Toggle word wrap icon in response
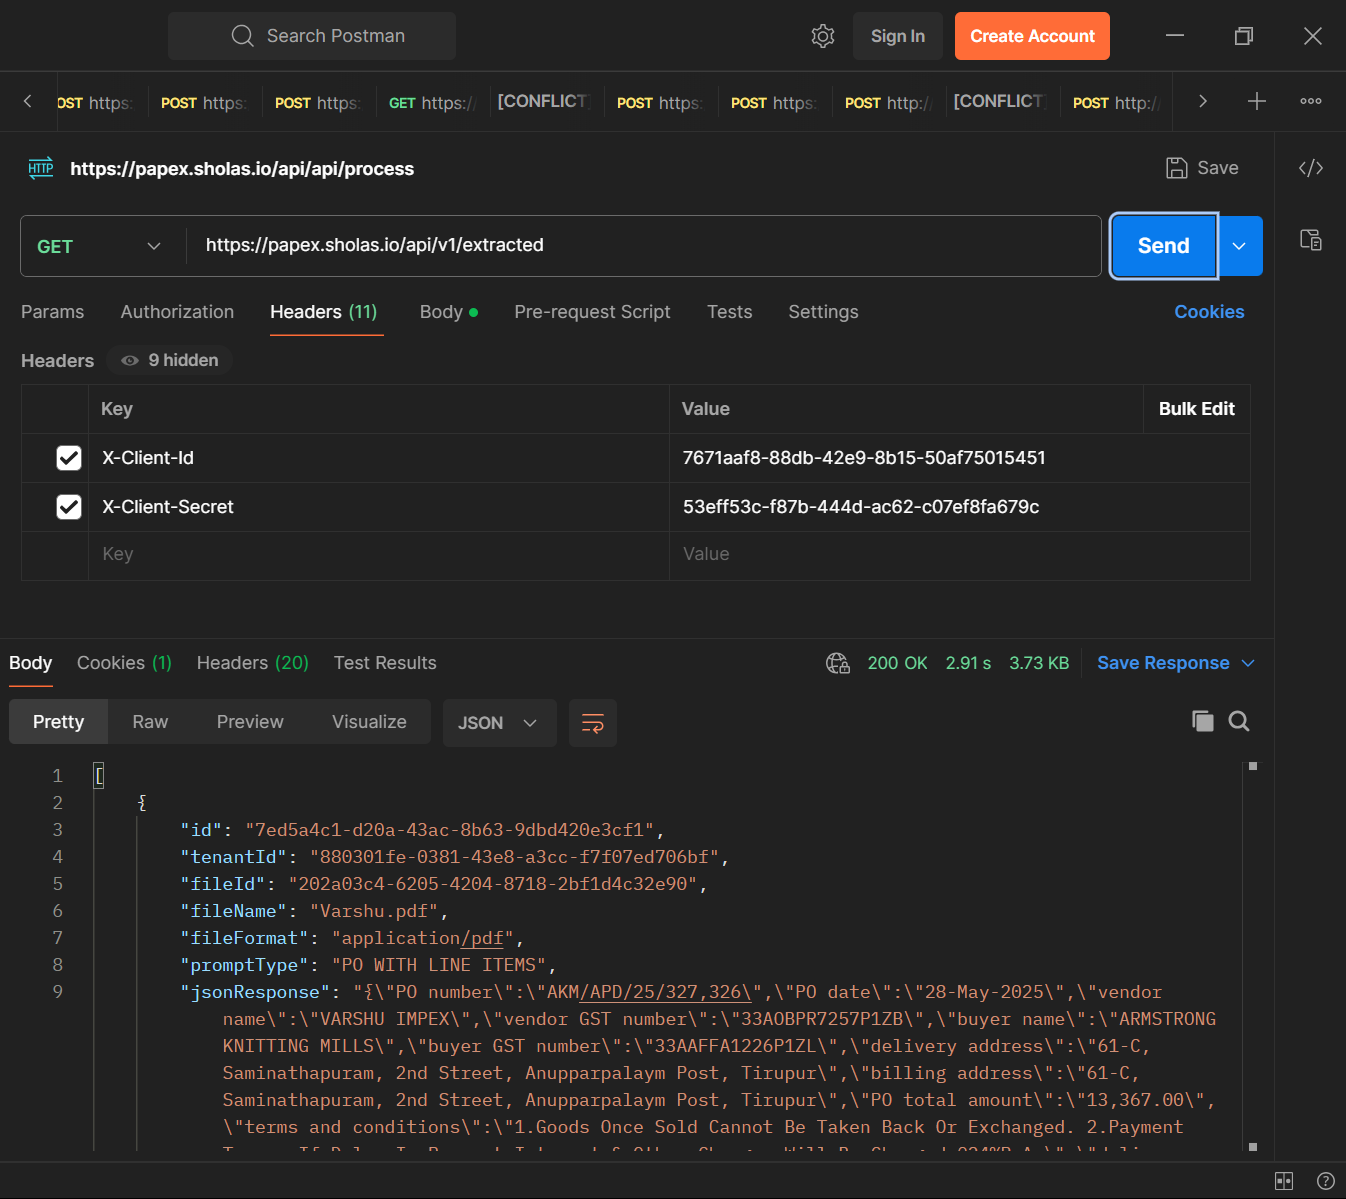The height and width of the screenshot is (1199, 1346). click(593, 723)
